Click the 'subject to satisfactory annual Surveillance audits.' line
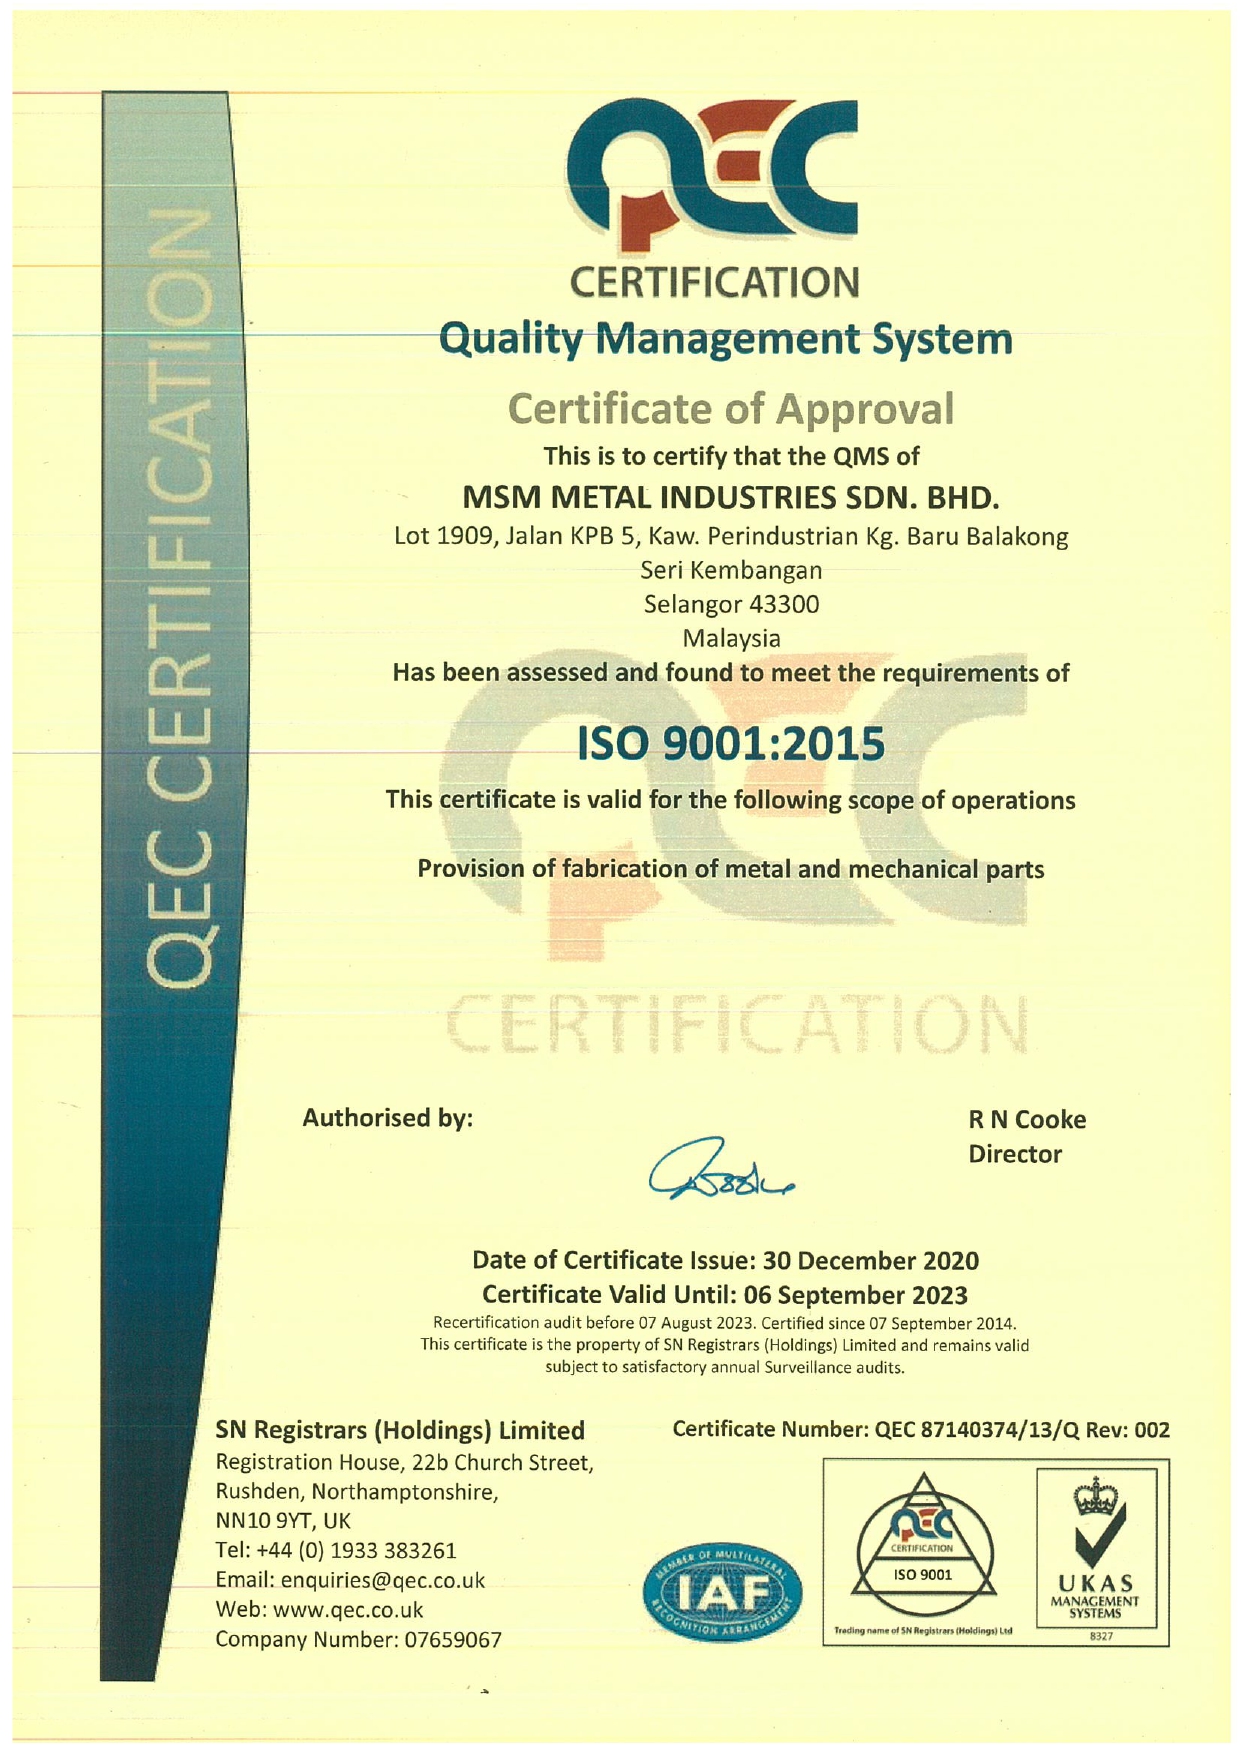1241x1755 pixels. 725,1368
